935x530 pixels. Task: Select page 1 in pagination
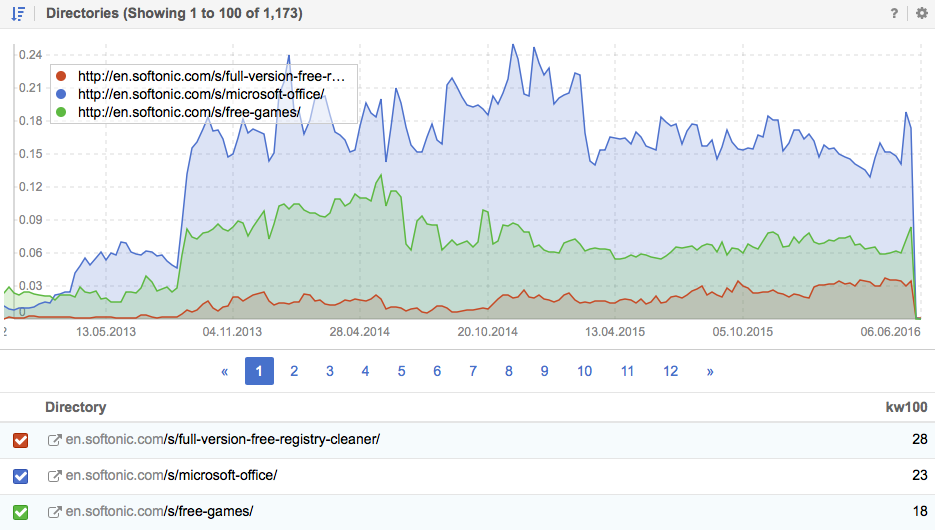coord(258,371)
